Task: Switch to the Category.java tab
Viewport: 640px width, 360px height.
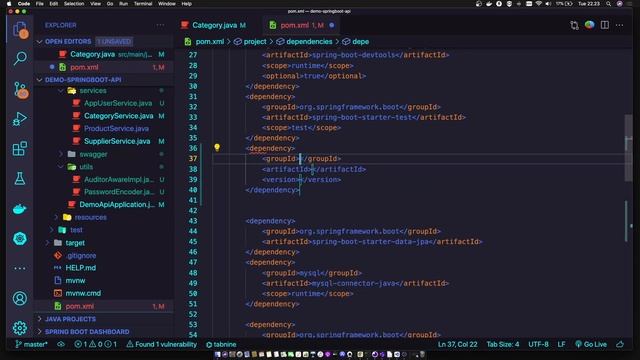Action: point(214,25)
